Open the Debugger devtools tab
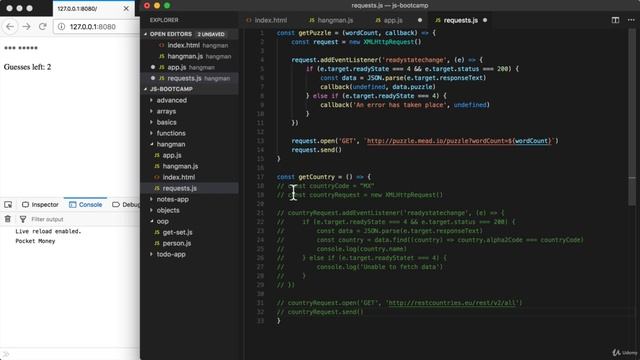 [x=126, y=204]
